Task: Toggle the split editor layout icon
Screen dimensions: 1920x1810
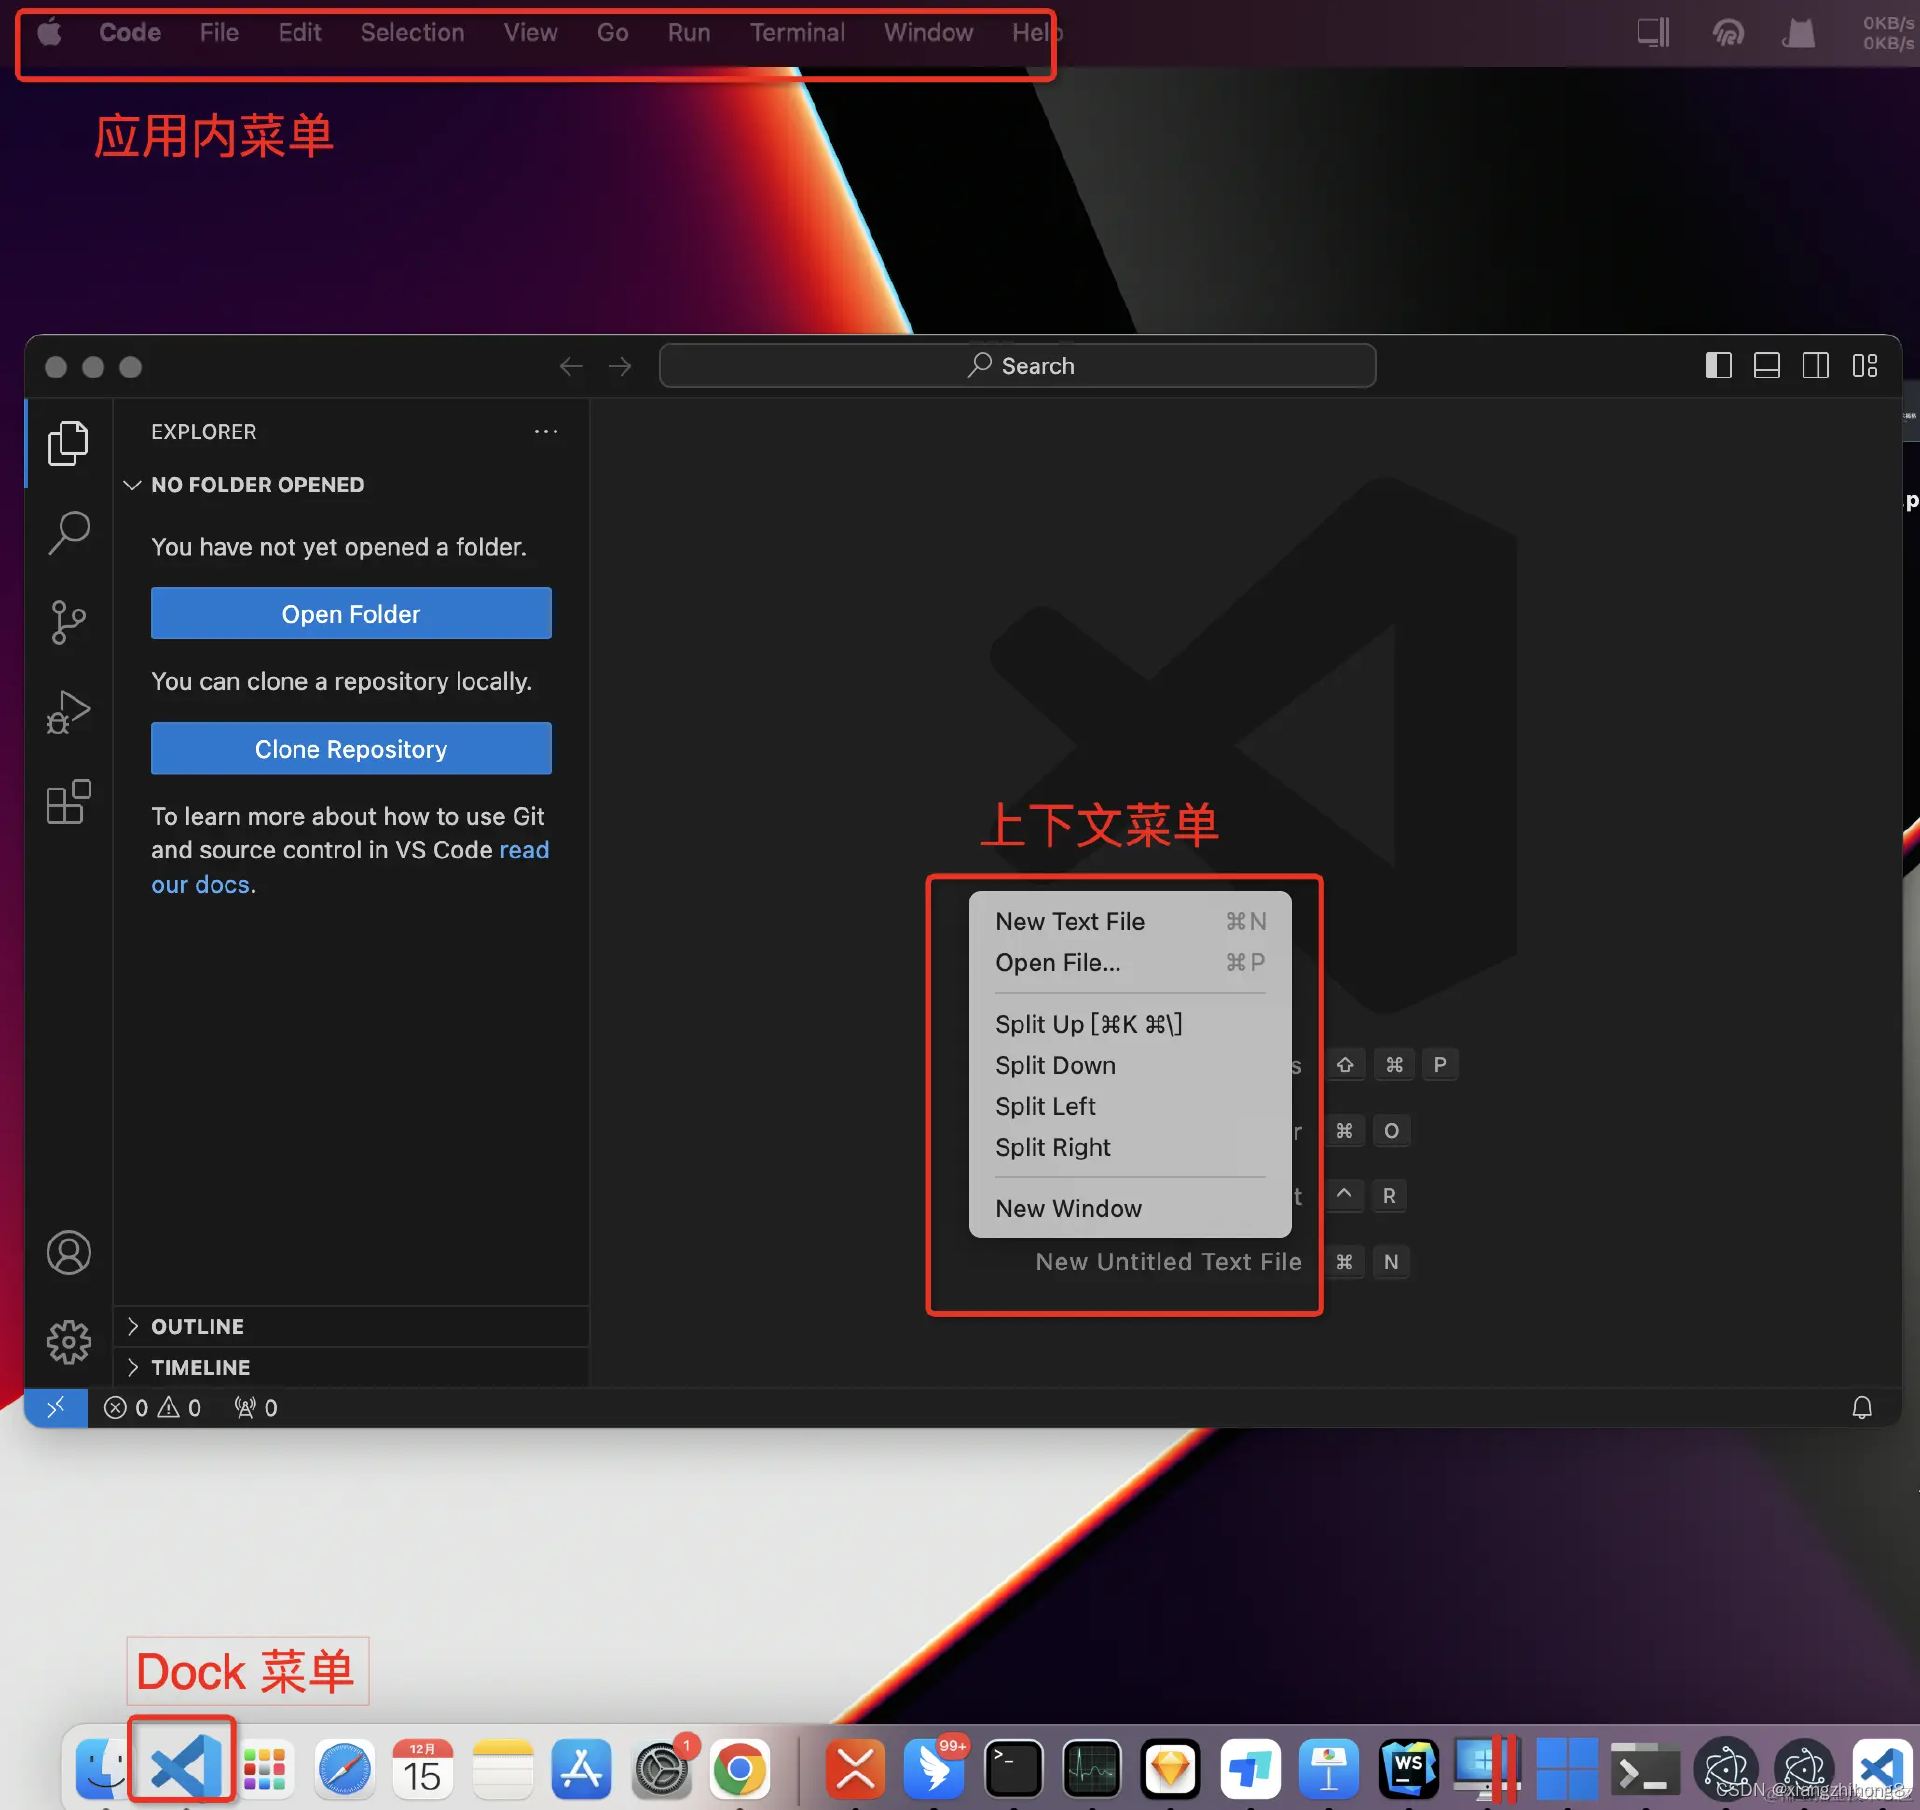Action: tap(1816, 366)
